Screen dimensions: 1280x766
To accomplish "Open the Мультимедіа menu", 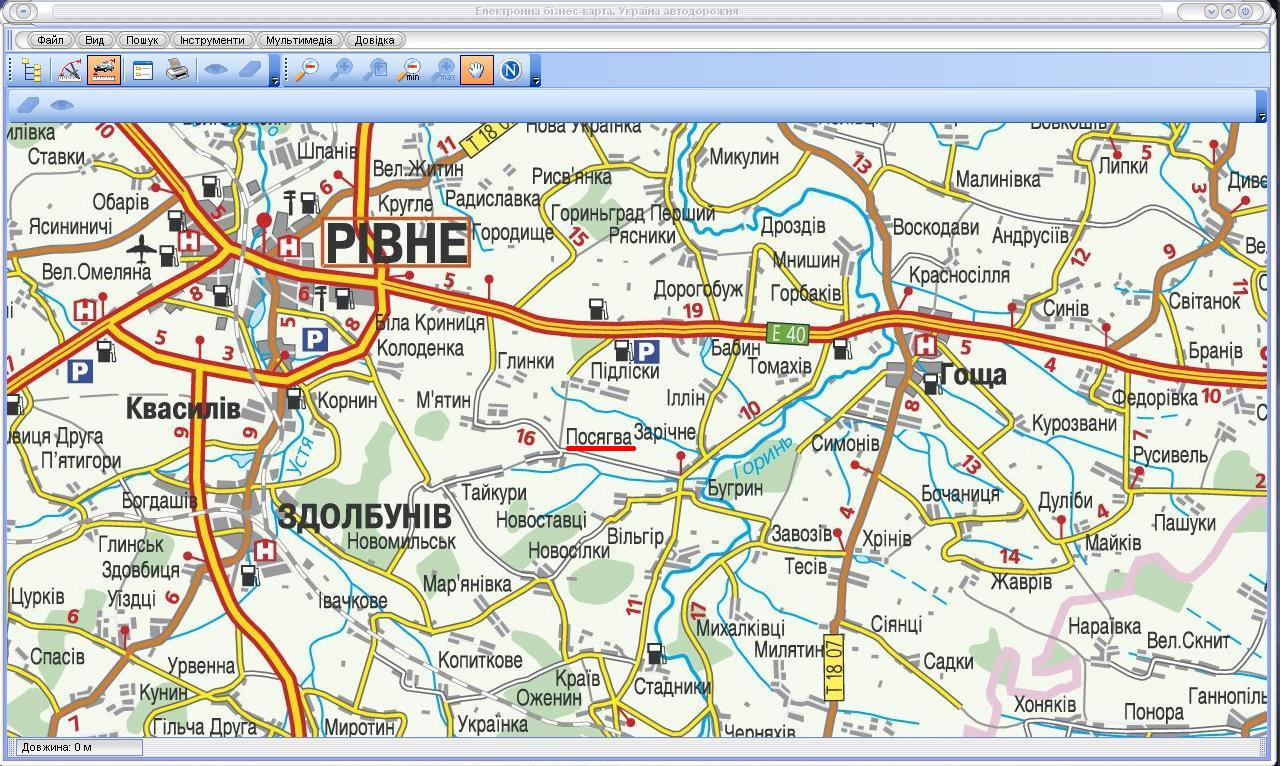I will (x=299, y=40).
